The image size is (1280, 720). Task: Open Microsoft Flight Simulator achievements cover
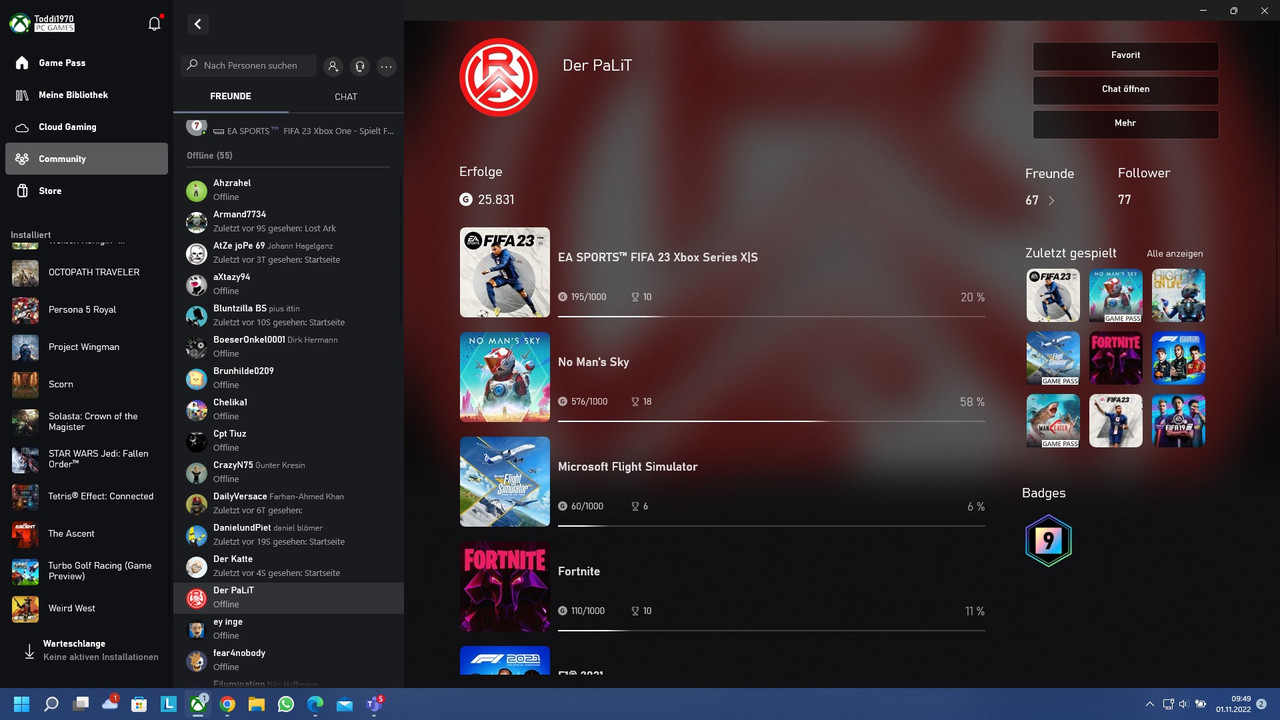tap(505, 482)
